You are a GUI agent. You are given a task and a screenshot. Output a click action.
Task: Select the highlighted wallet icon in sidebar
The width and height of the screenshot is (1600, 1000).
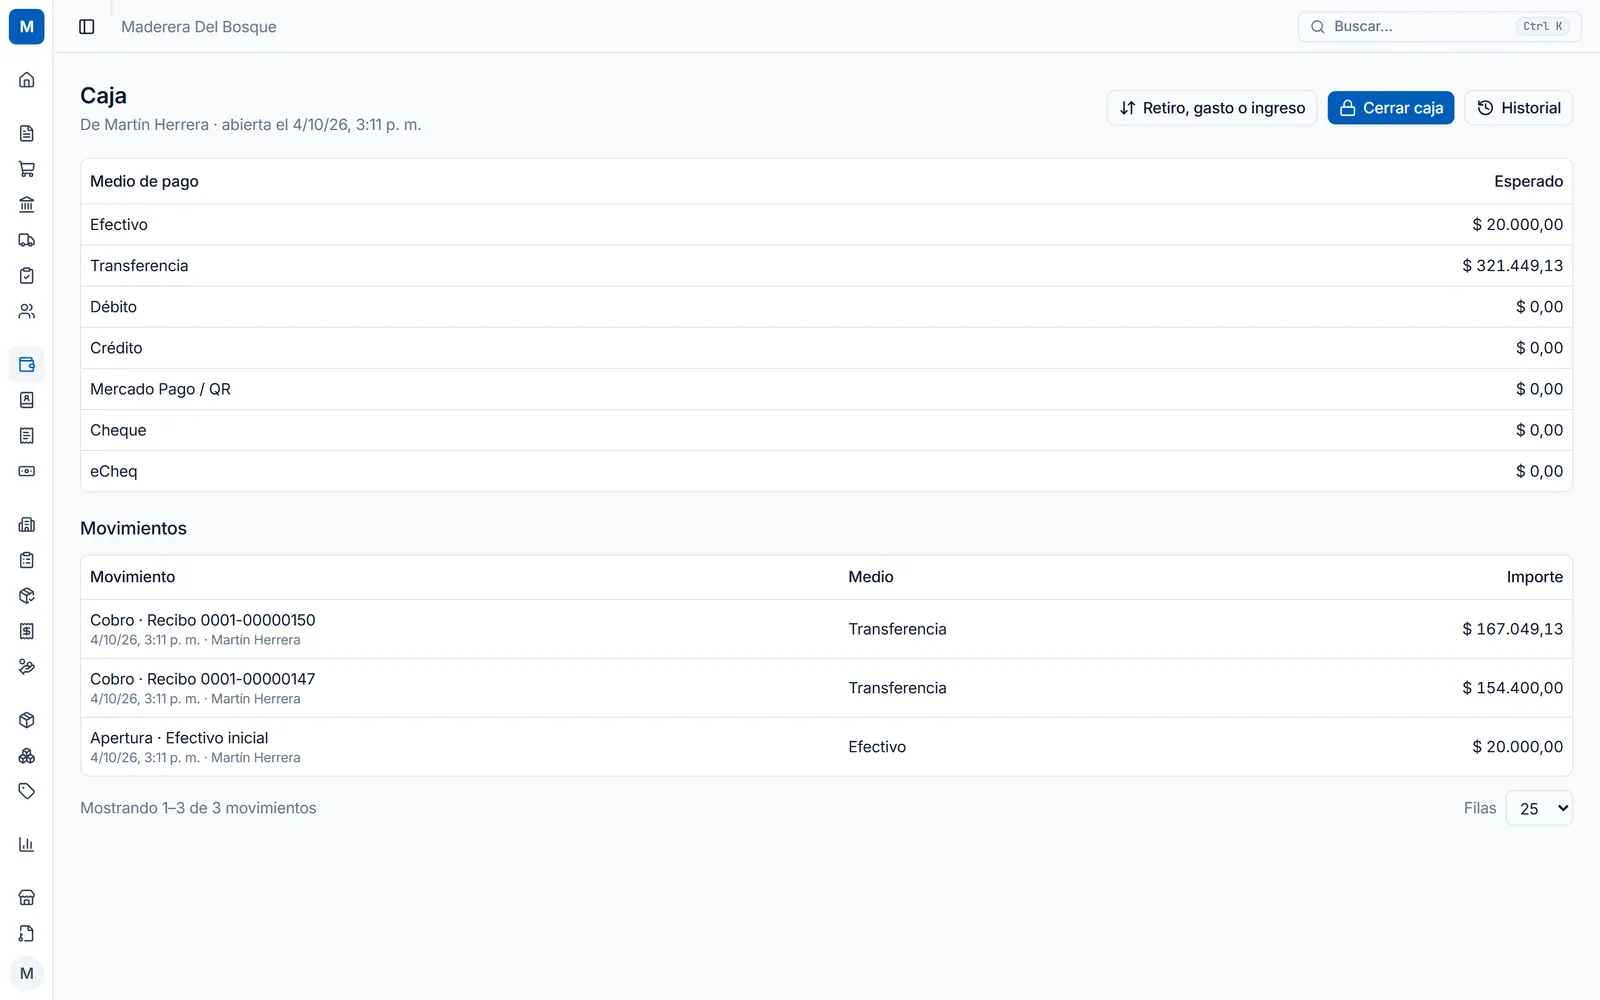[x=27, y=365]
